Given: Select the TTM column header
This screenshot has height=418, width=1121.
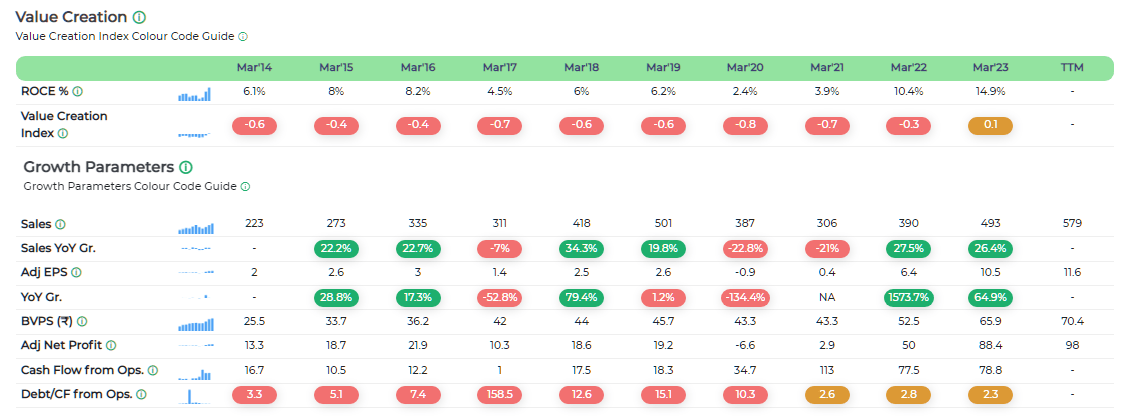Looking at the screenshot, I should (x=1072, y=68).
